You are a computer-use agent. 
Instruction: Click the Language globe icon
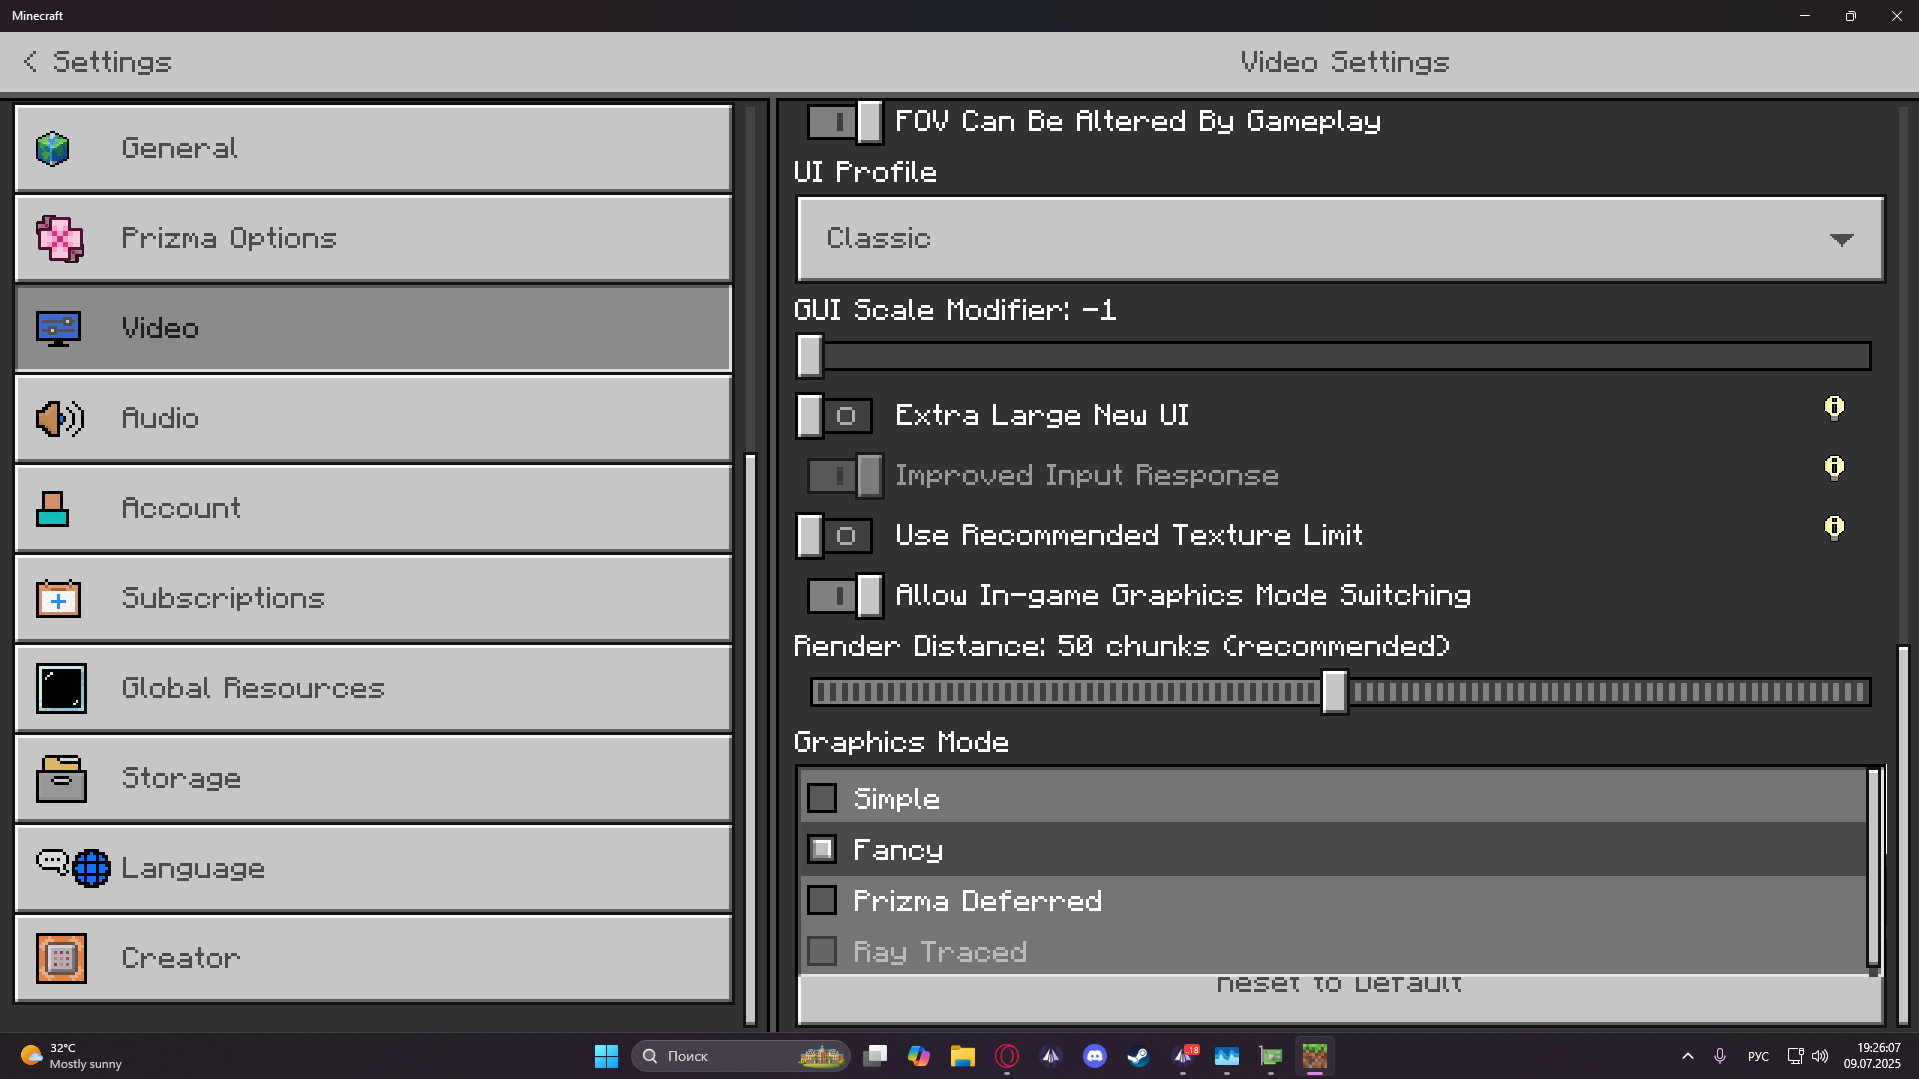[x=91, y=868]
